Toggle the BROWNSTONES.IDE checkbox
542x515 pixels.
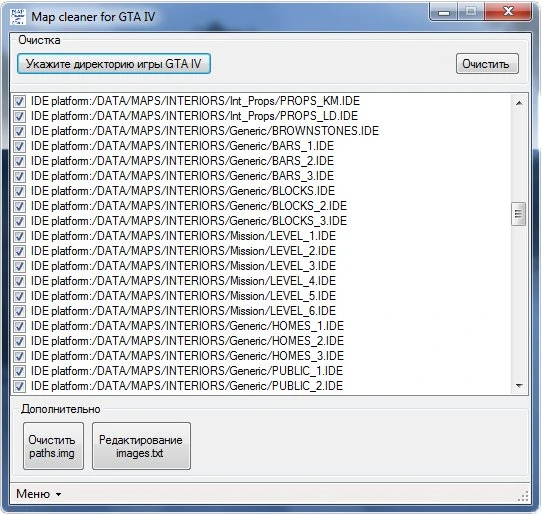[19, 131]
